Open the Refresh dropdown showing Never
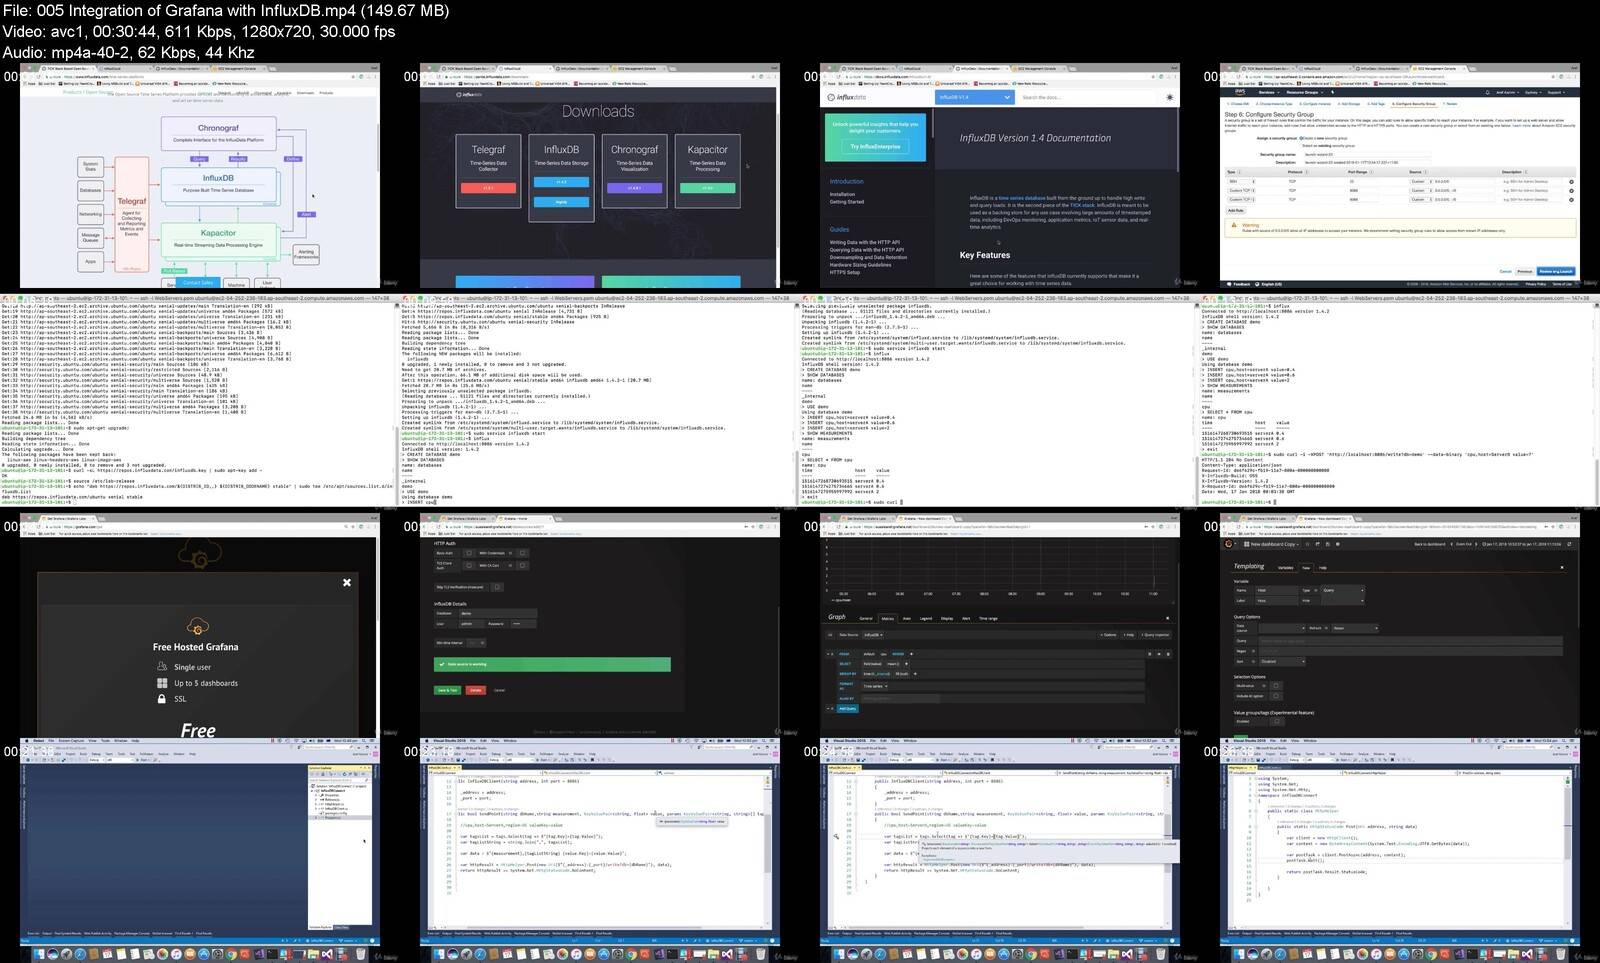Image resolution: width=1600 pixels, height=963 pixels. [1355, 628]
